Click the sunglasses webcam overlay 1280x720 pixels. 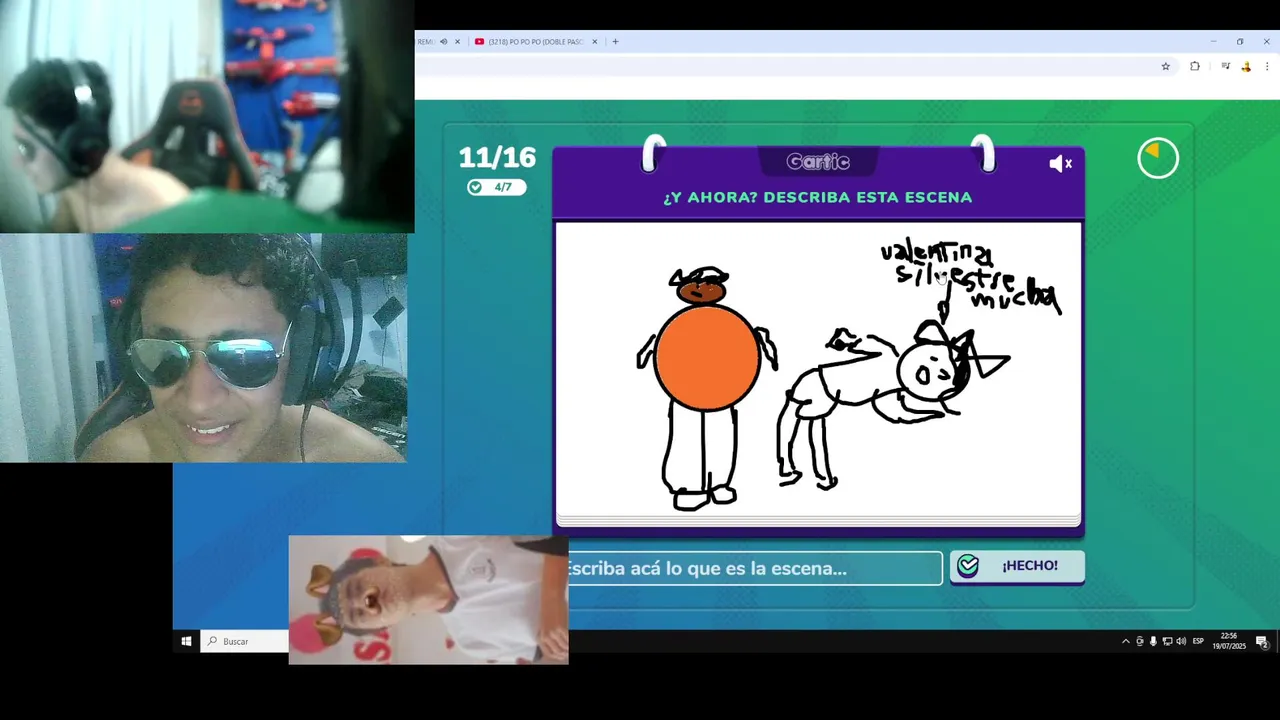coord(203,348)
